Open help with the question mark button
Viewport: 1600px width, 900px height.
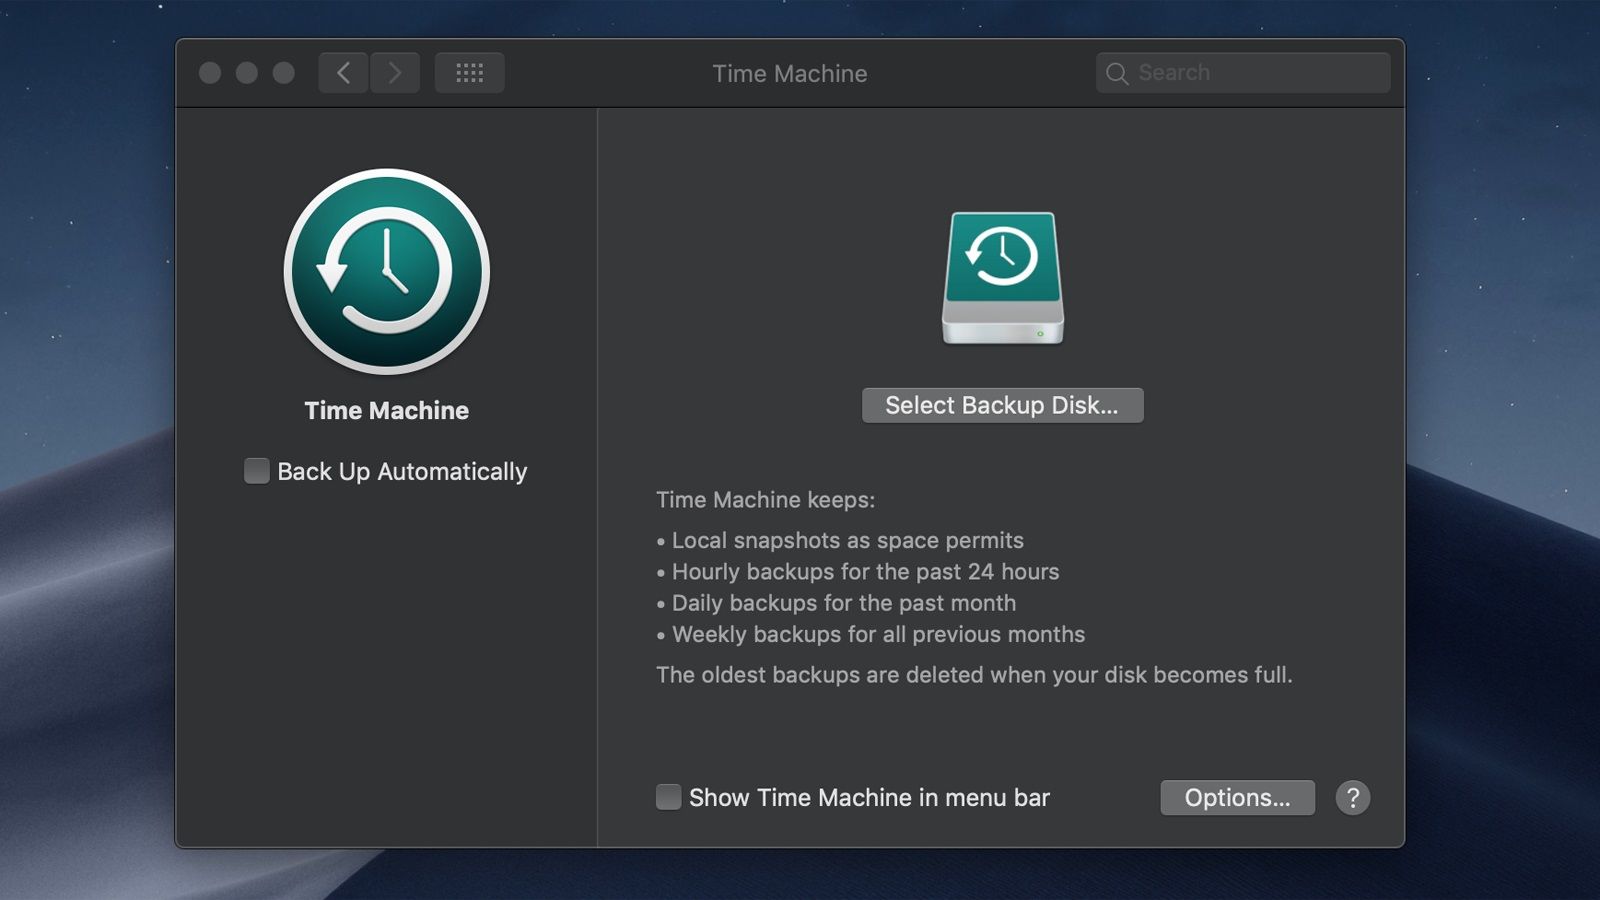[x=1352, y=798]
